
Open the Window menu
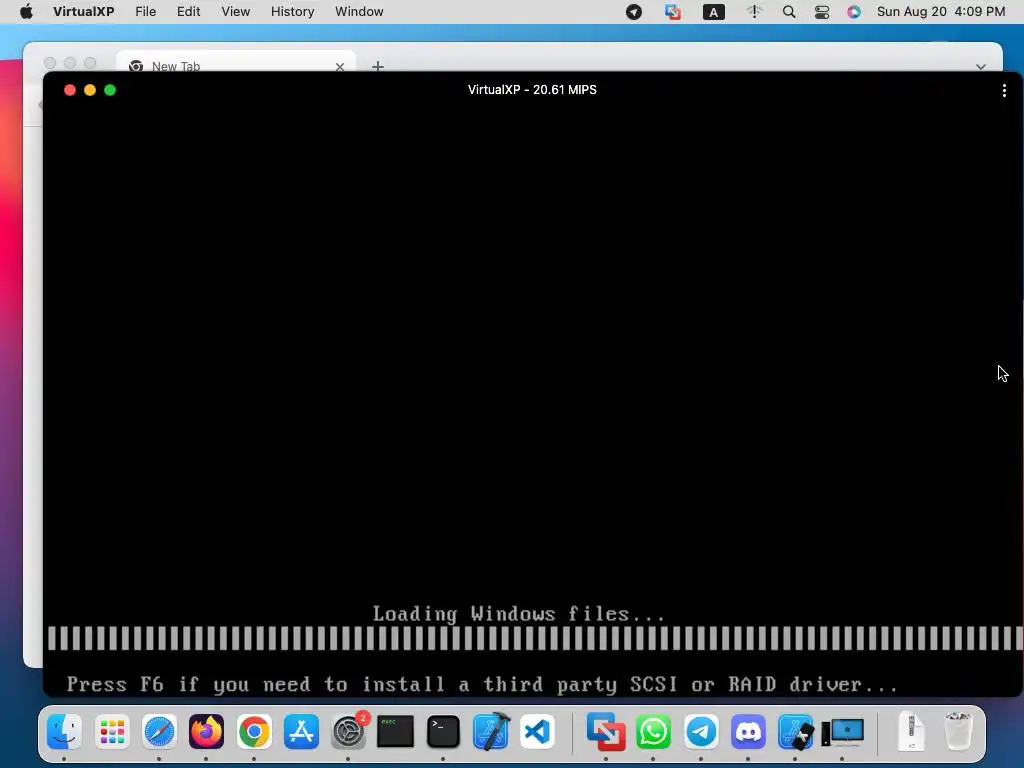pos(359,12)
